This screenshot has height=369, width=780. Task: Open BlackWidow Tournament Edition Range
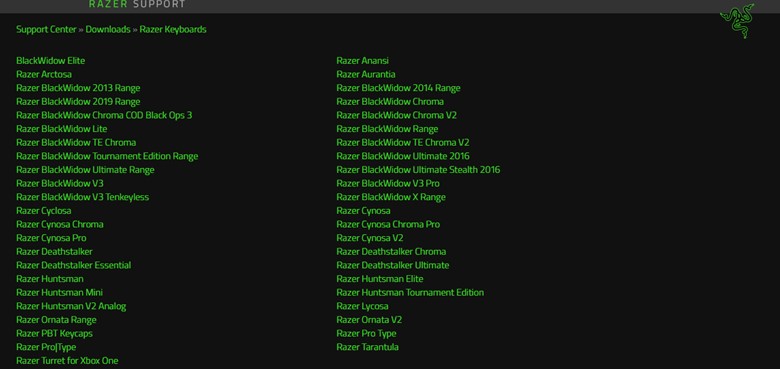[107, 157]
